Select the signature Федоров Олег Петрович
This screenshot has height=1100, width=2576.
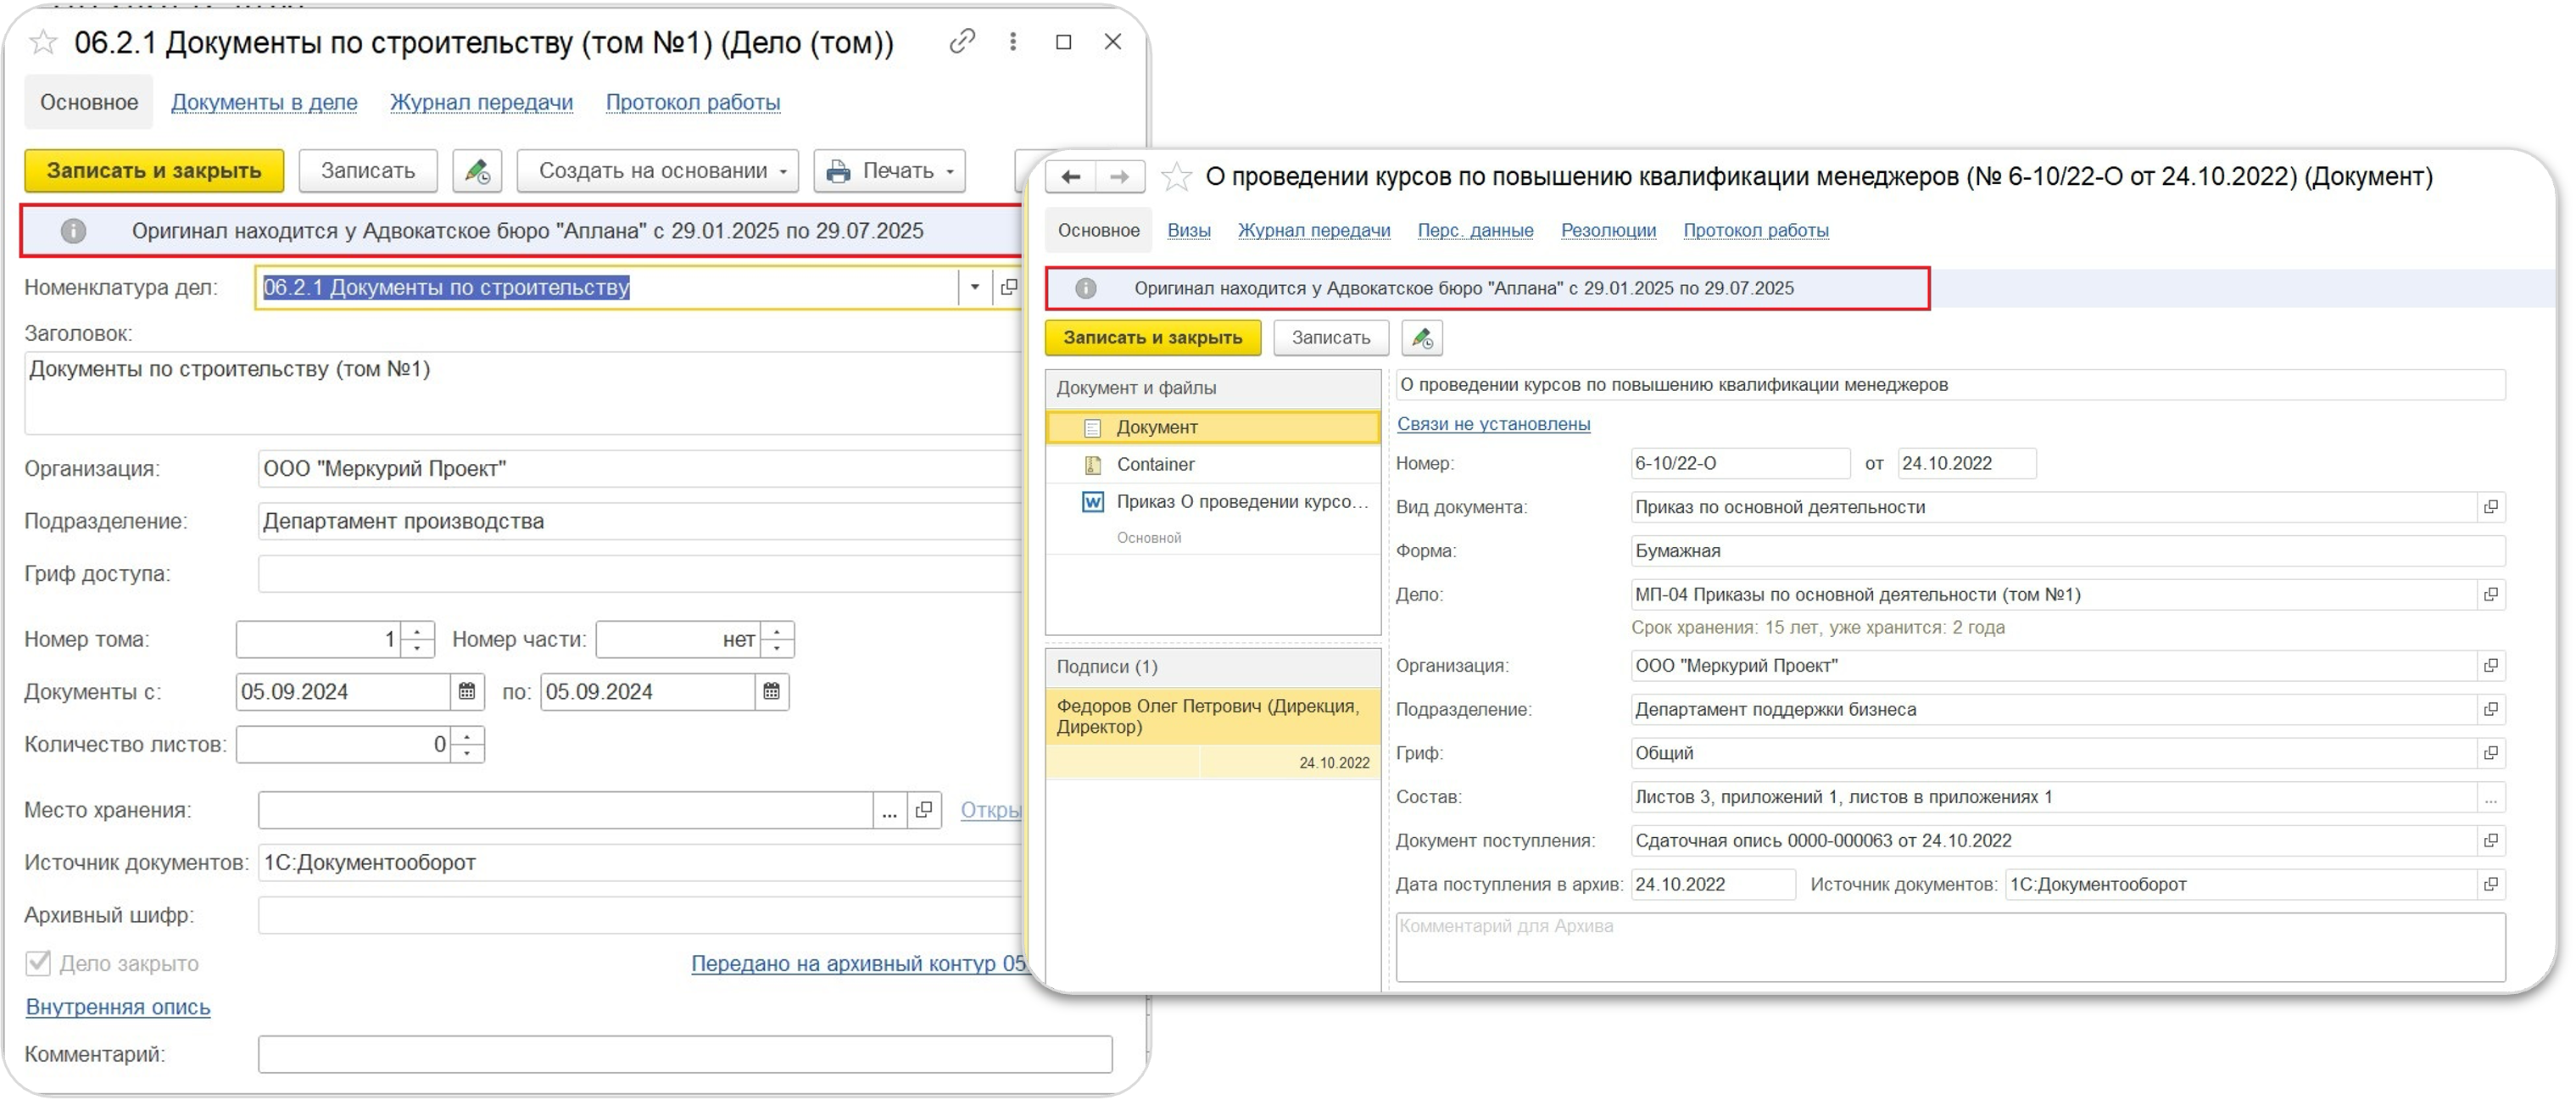1213,717
